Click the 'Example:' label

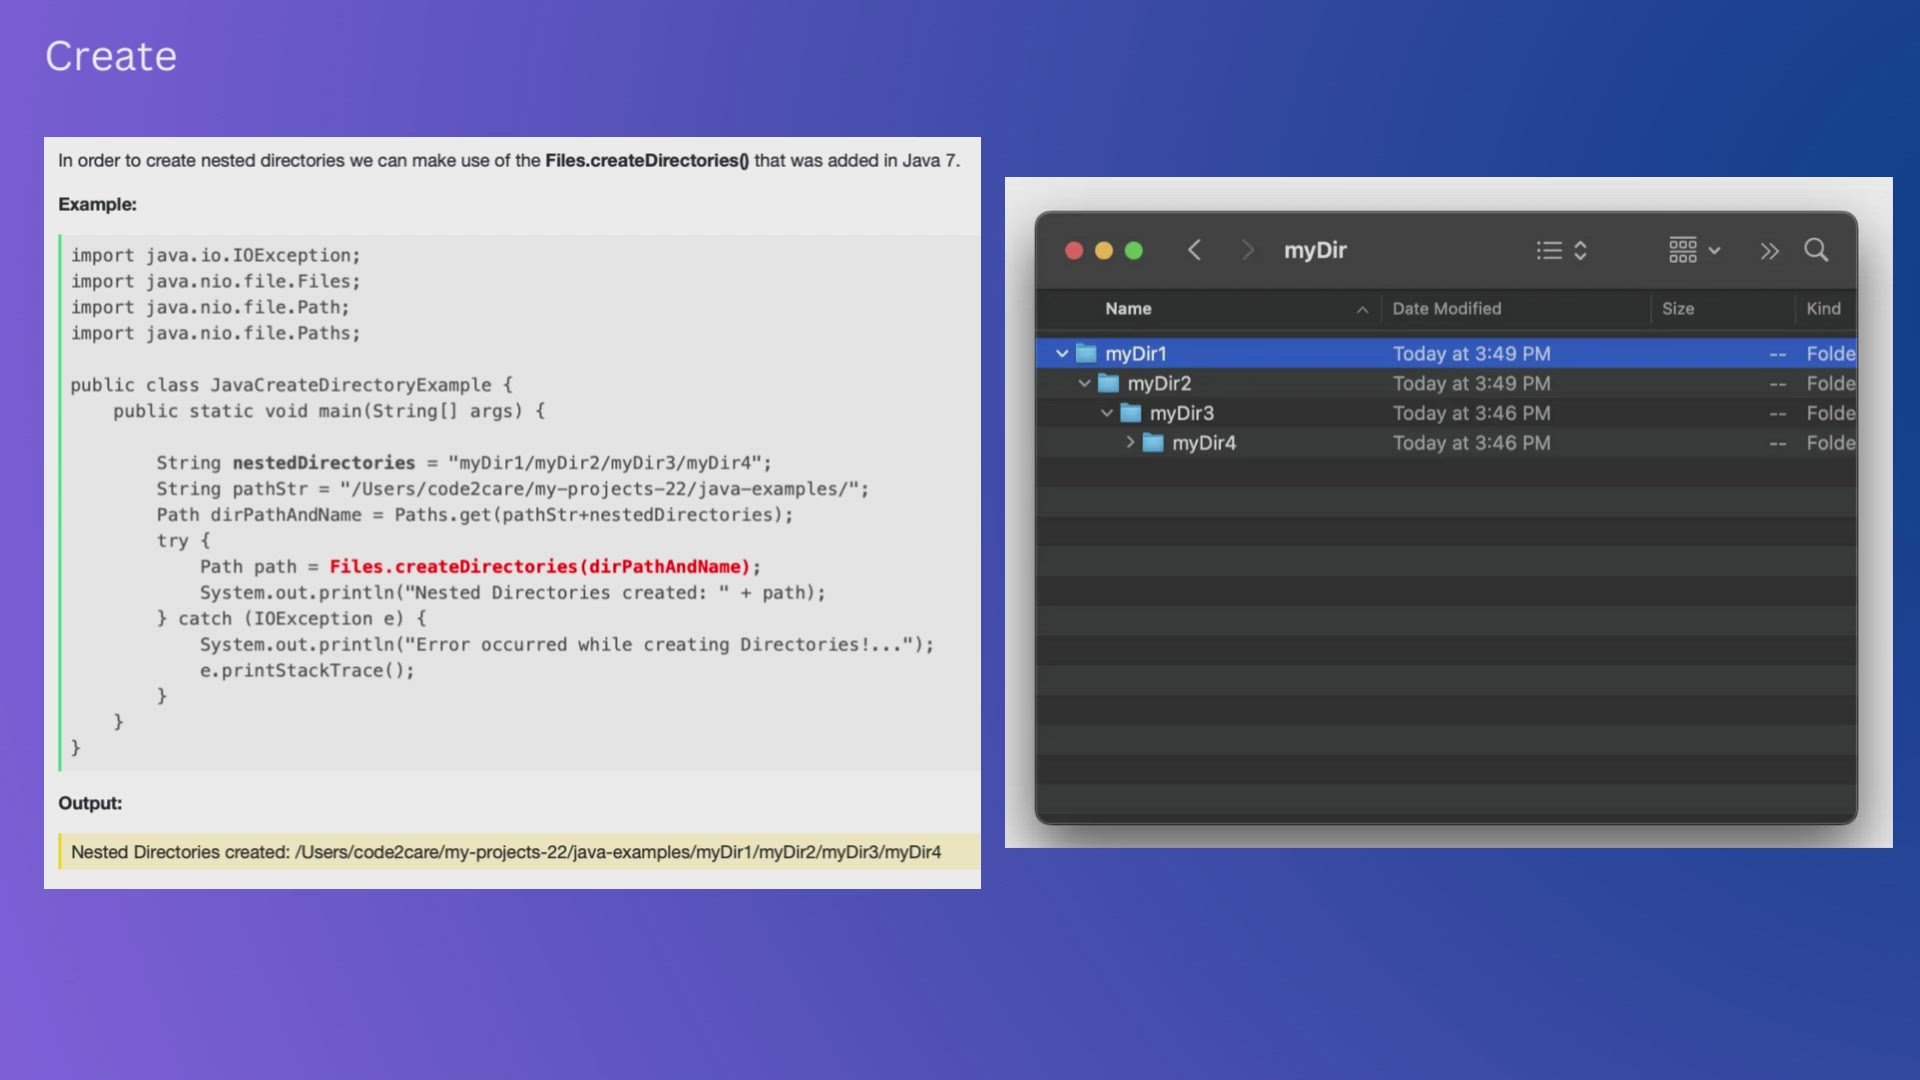tap(97, 204)
